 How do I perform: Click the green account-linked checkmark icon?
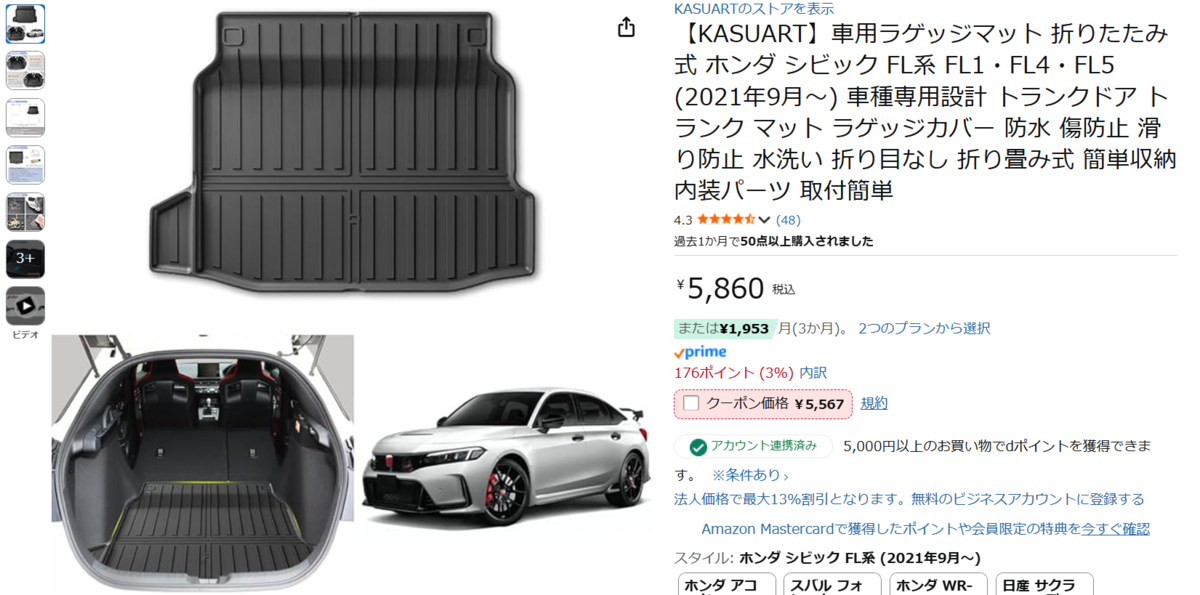point(698,446)
